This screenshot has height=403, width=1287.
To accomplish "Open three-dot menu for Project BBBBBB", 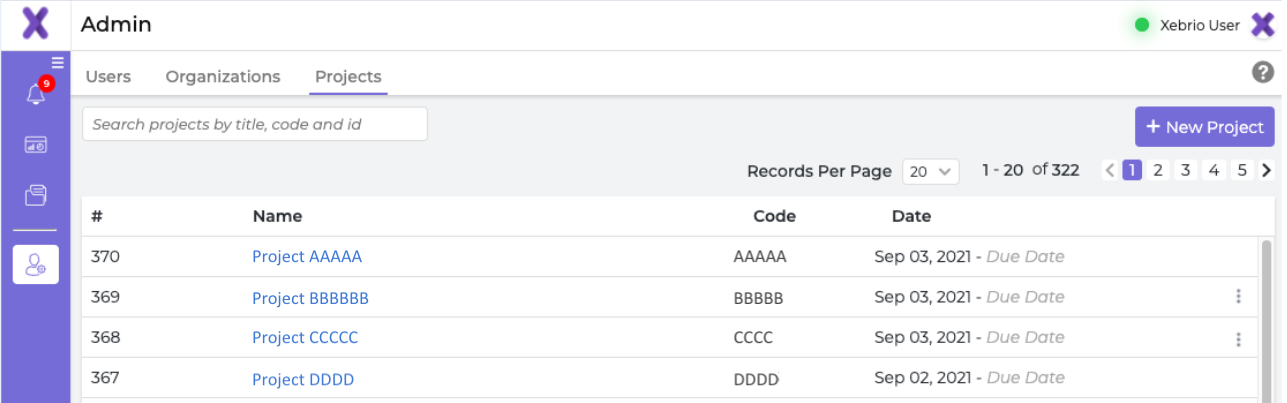I will (x=1239, y=297).
